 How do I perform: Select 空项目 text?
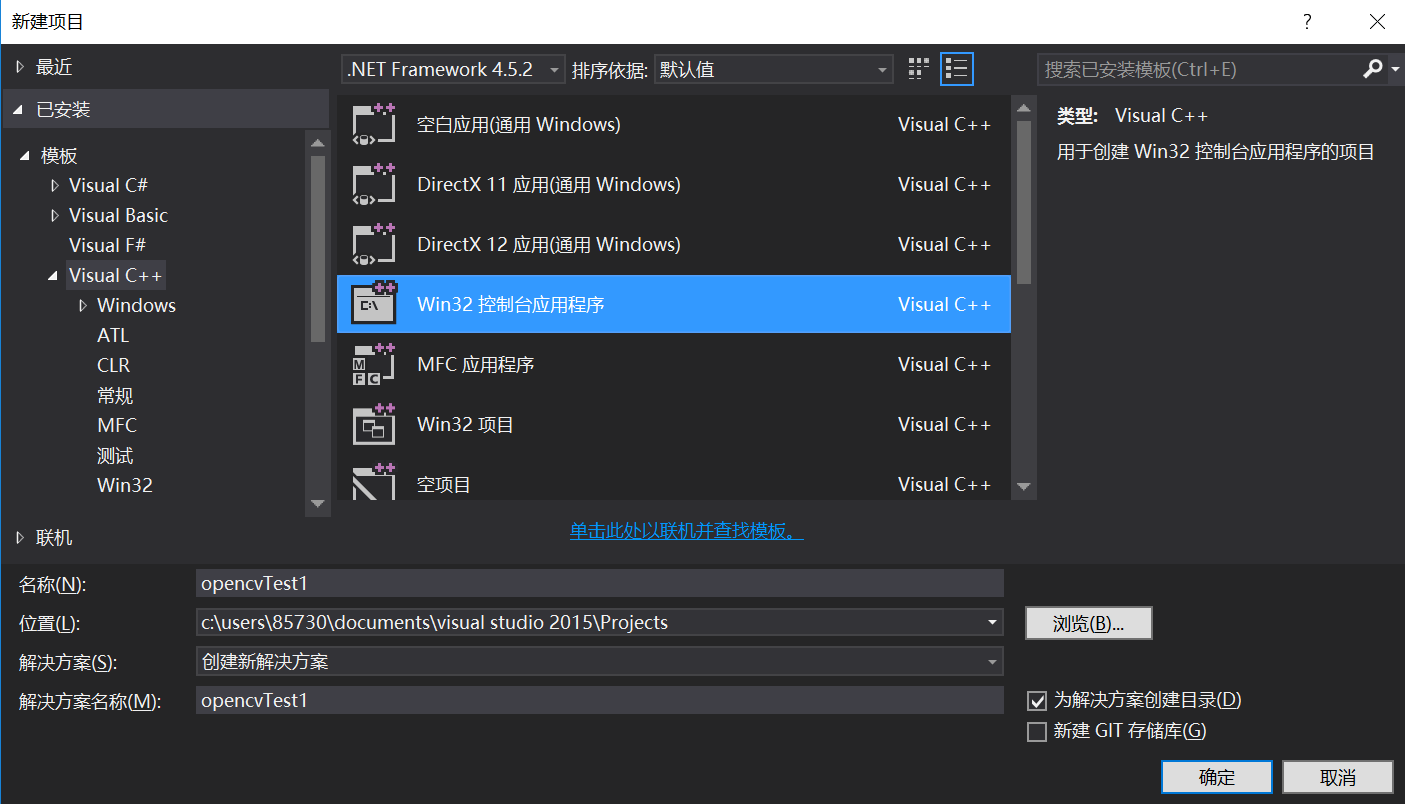[x=444, y=485]
